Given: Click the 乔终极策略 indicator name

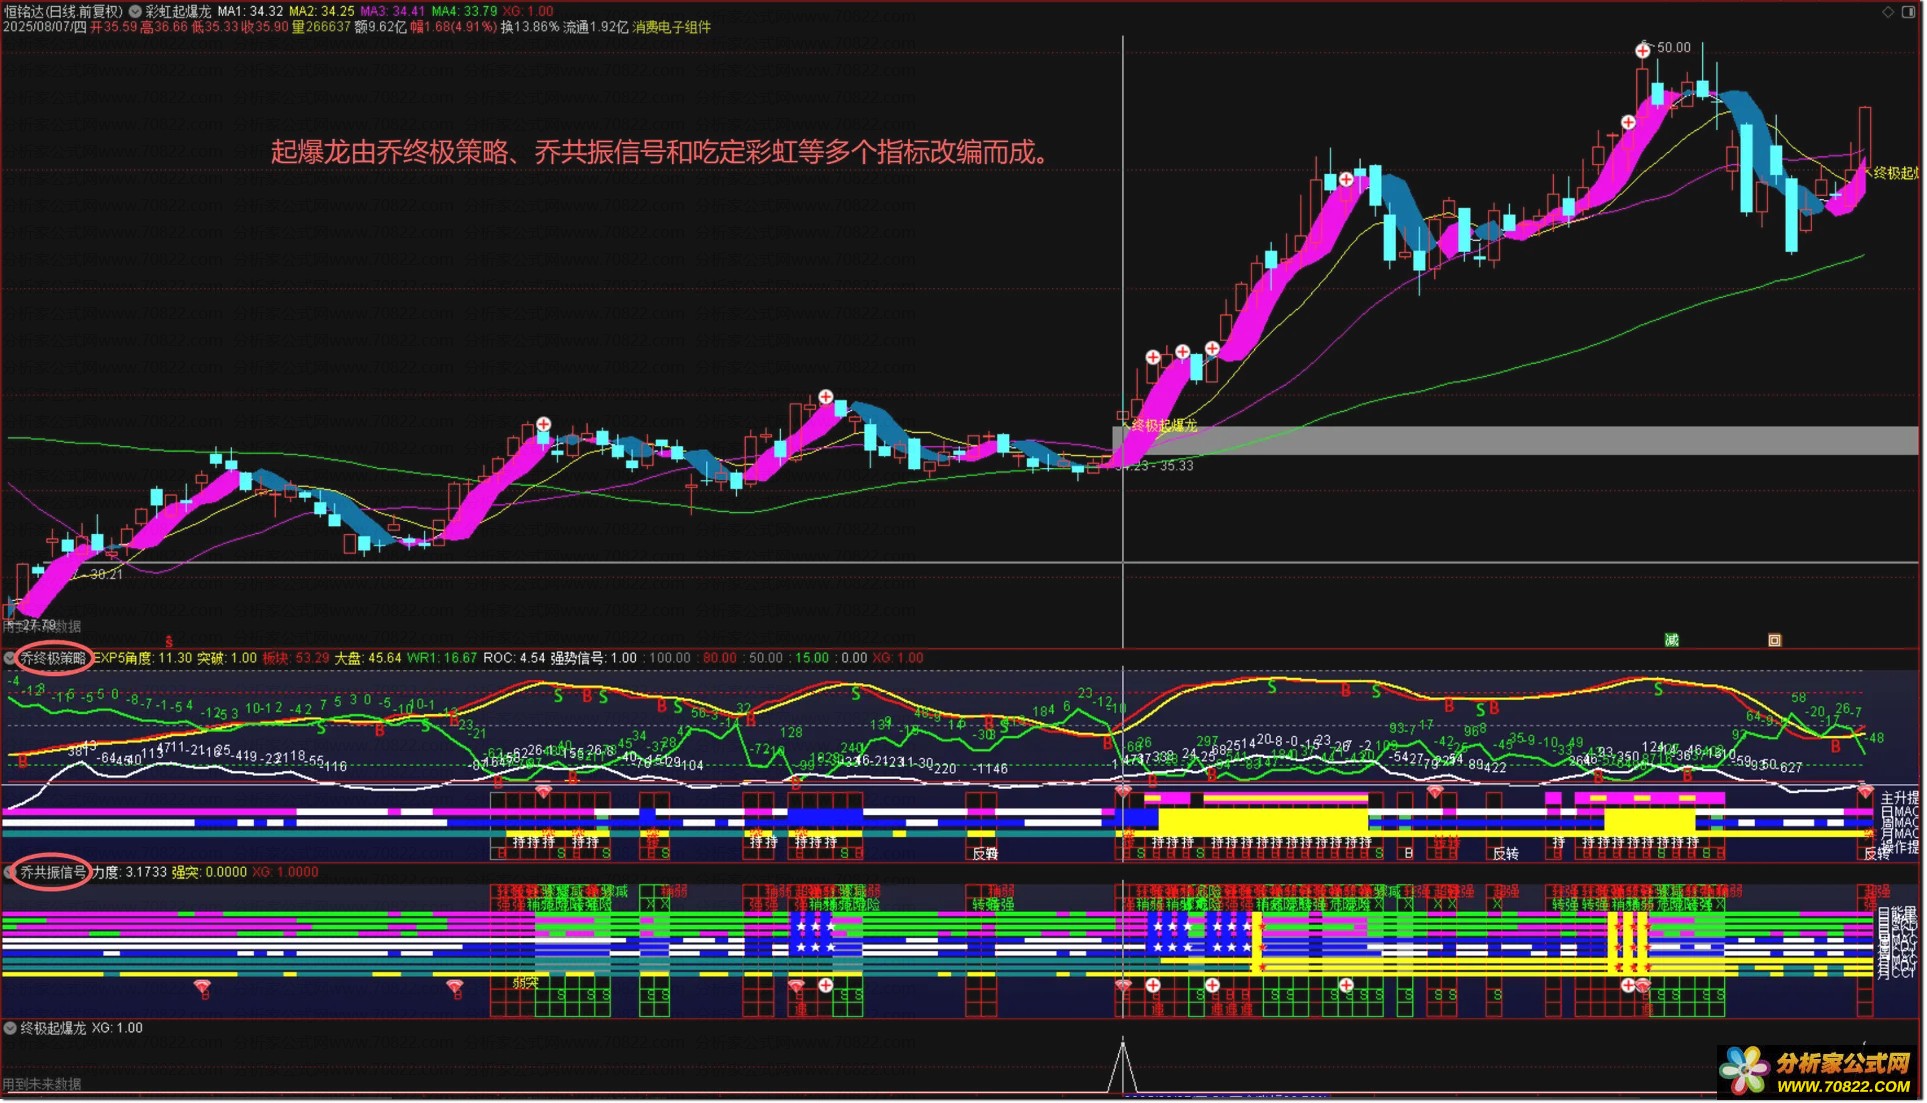Looking at the screenshot, I should 54,658.
